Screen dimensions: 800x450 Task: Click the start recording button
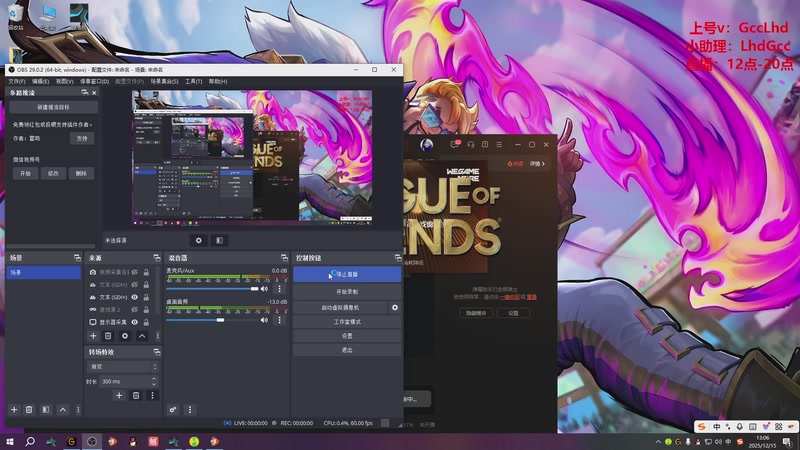[x=347, y=291]
